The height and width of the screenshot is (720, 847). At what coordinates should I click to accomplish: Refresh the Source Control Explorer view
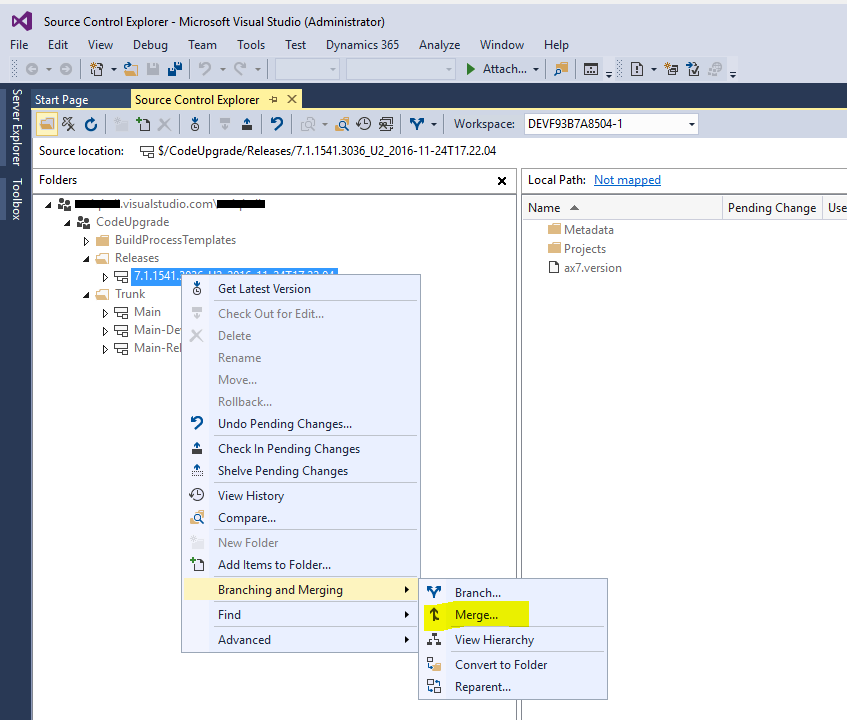90,122
